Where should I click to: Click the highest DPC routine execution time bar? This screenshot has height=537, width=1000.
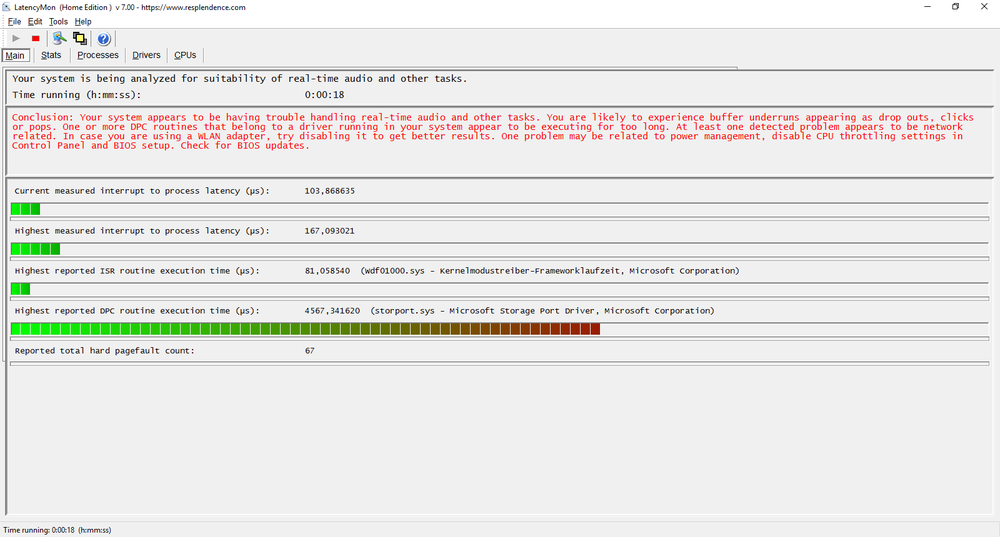pos(305,329)
